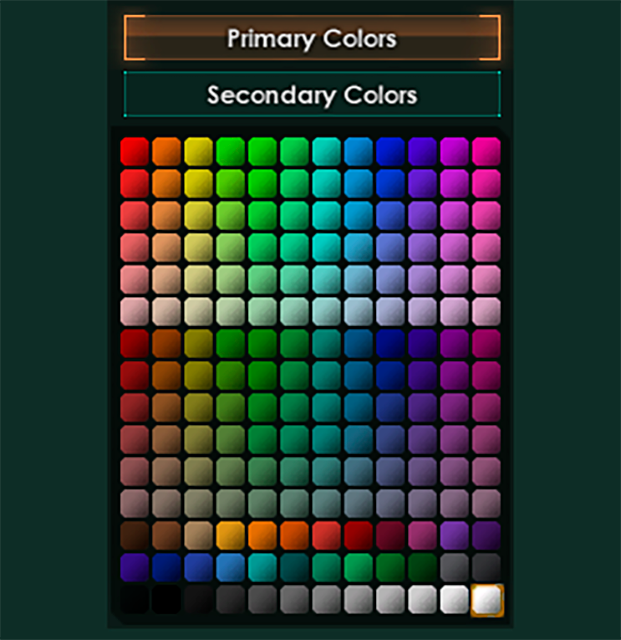
Task: Select the bright teal swatch in the second-to-last row
Action: coord(263,567)
